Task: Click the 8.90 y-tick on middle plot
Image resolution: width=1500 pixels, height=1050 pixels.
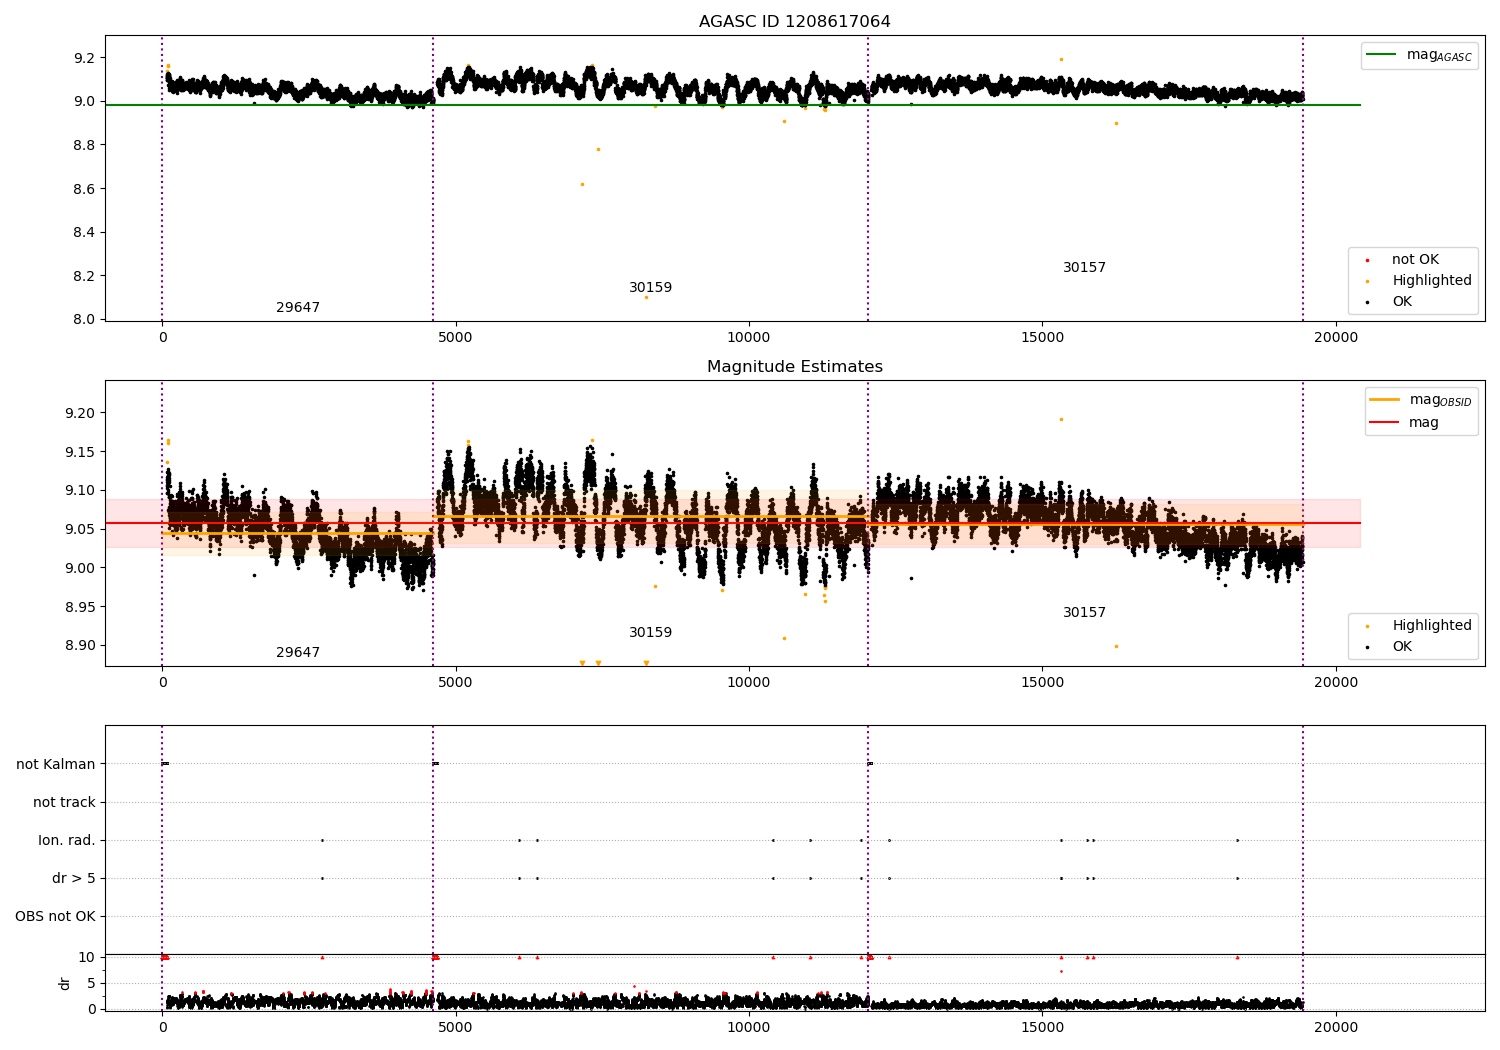Action: (80, 645)
